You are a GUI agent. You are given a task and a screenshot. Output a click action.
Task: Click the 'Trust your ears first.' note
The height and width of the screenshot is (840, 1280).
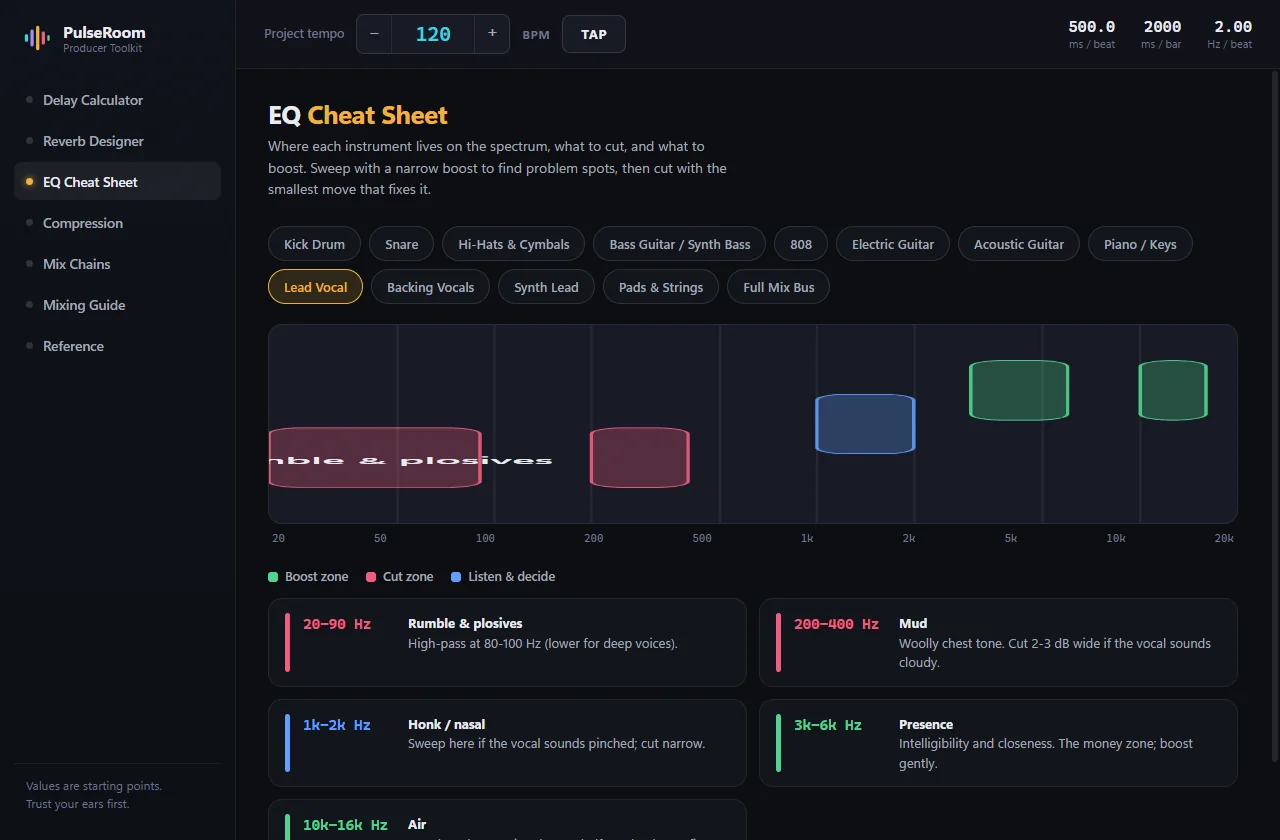78,804
